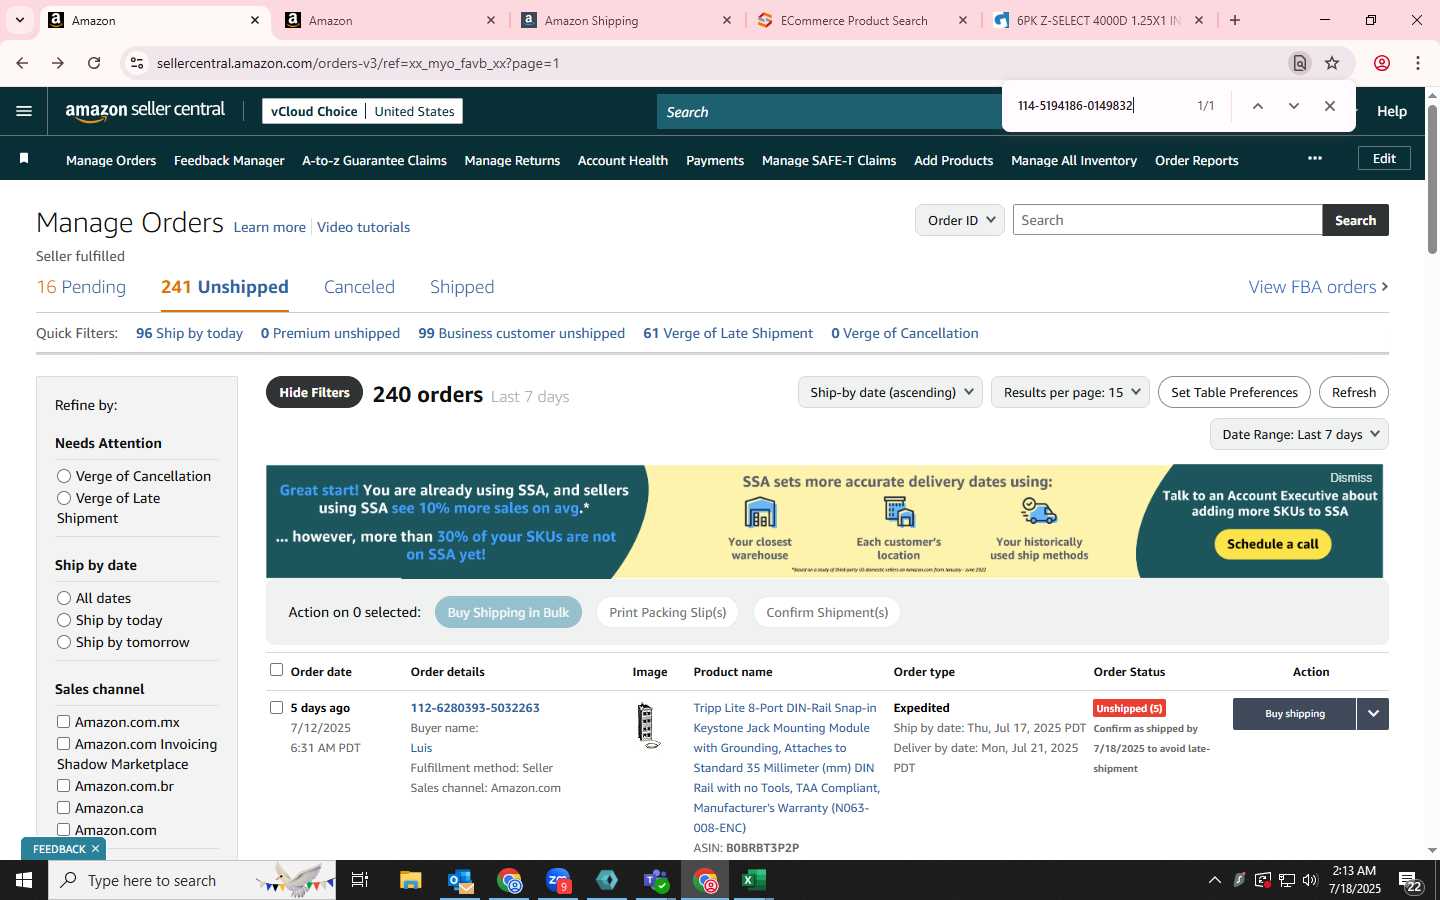Switch to the 16 Pending tab
This screenshot has width=1440, height=900.
[81, 287]
